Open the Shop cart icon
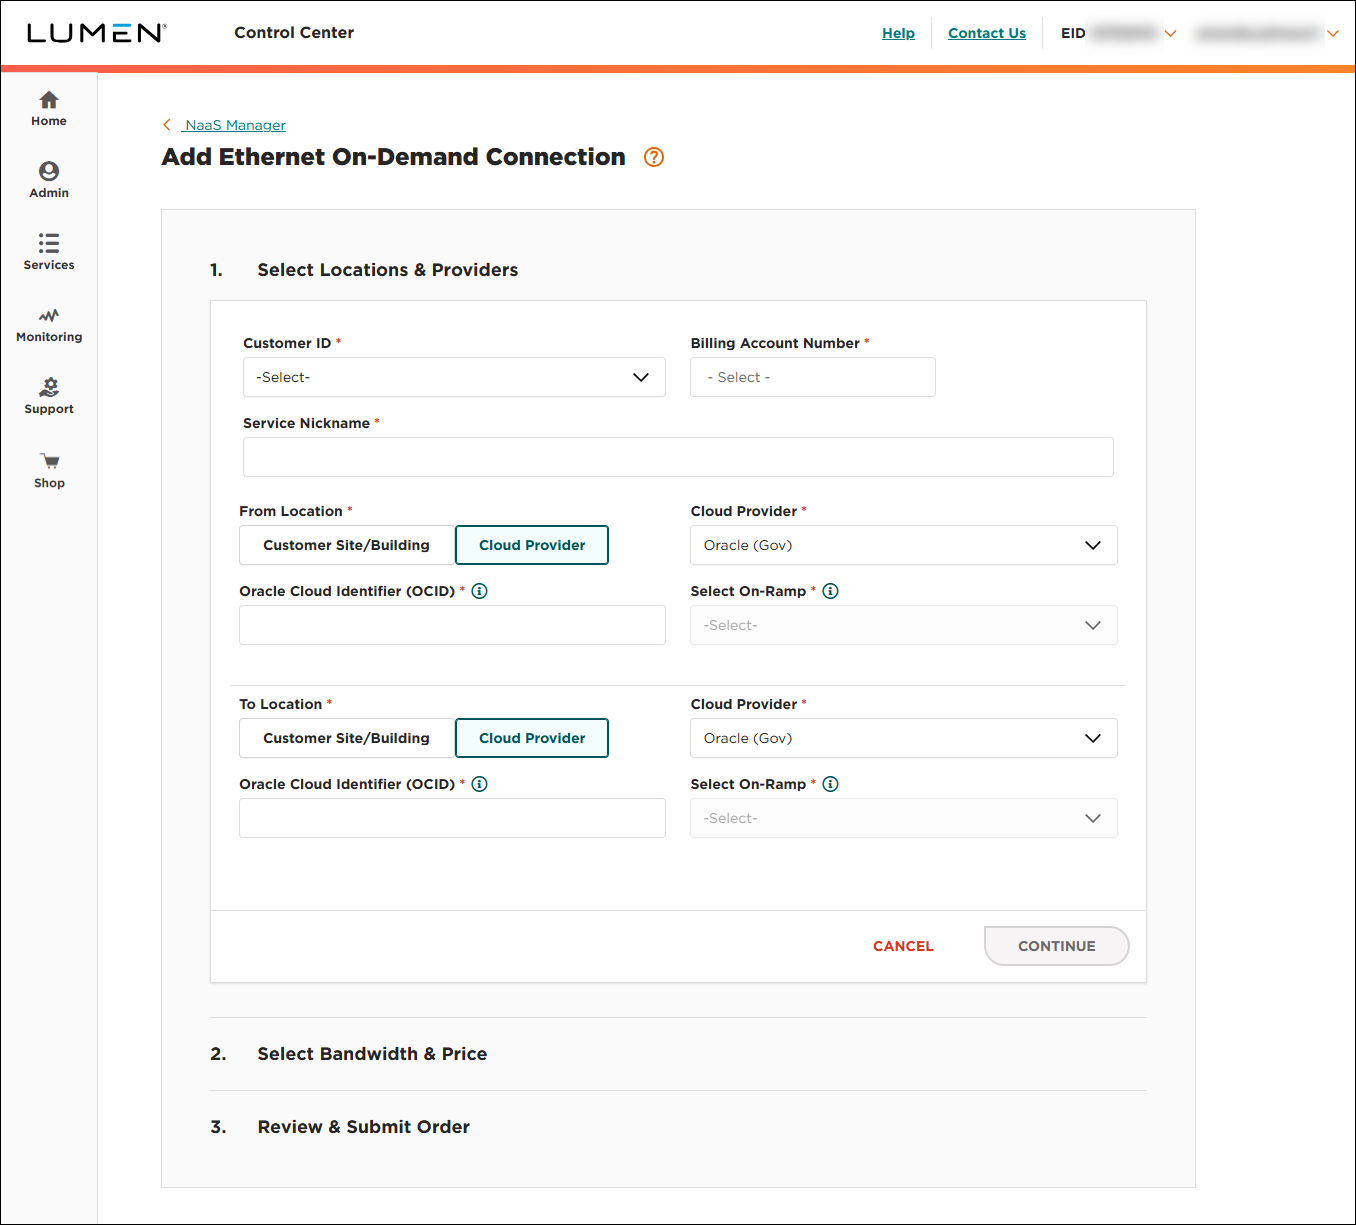1356x1225 pixels. [x=49, y=461]
